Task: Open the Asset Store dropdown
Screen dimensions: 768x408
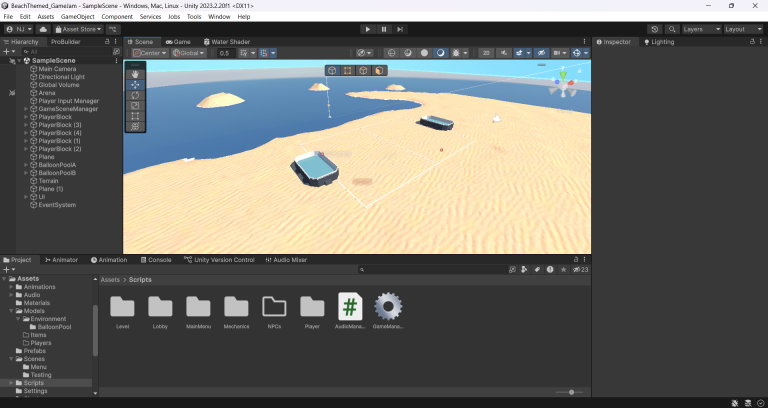Action: (78, 29)
